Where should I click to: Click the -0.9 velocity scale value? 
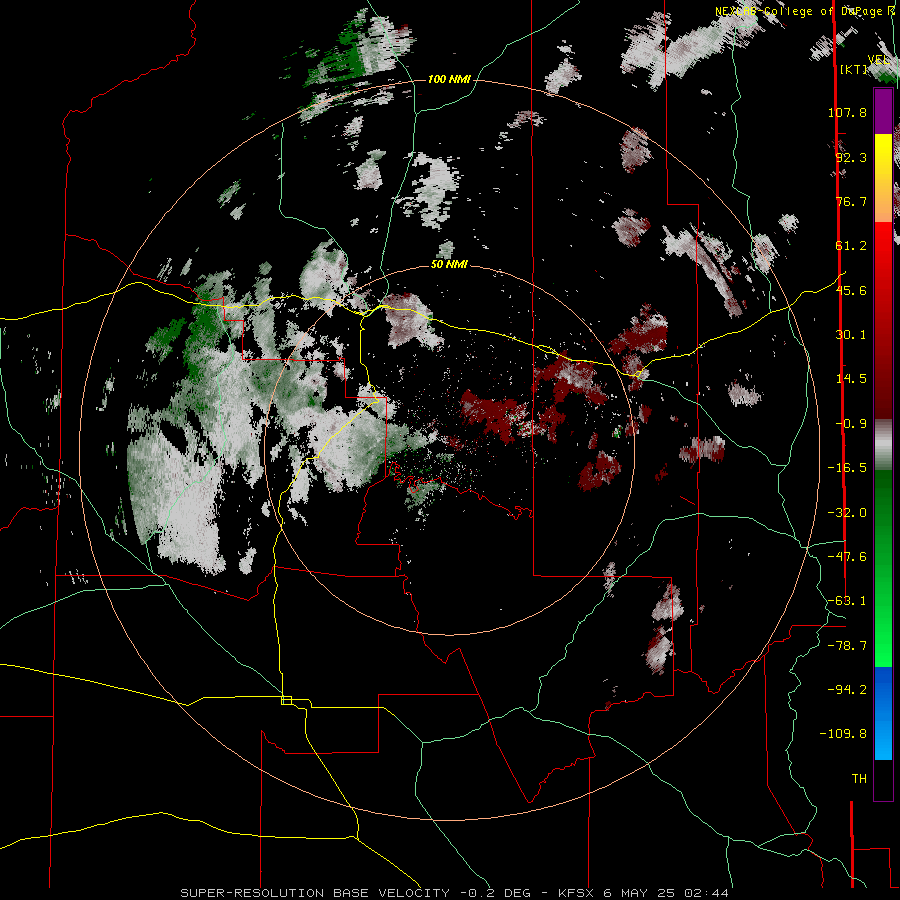click(851, 424)
